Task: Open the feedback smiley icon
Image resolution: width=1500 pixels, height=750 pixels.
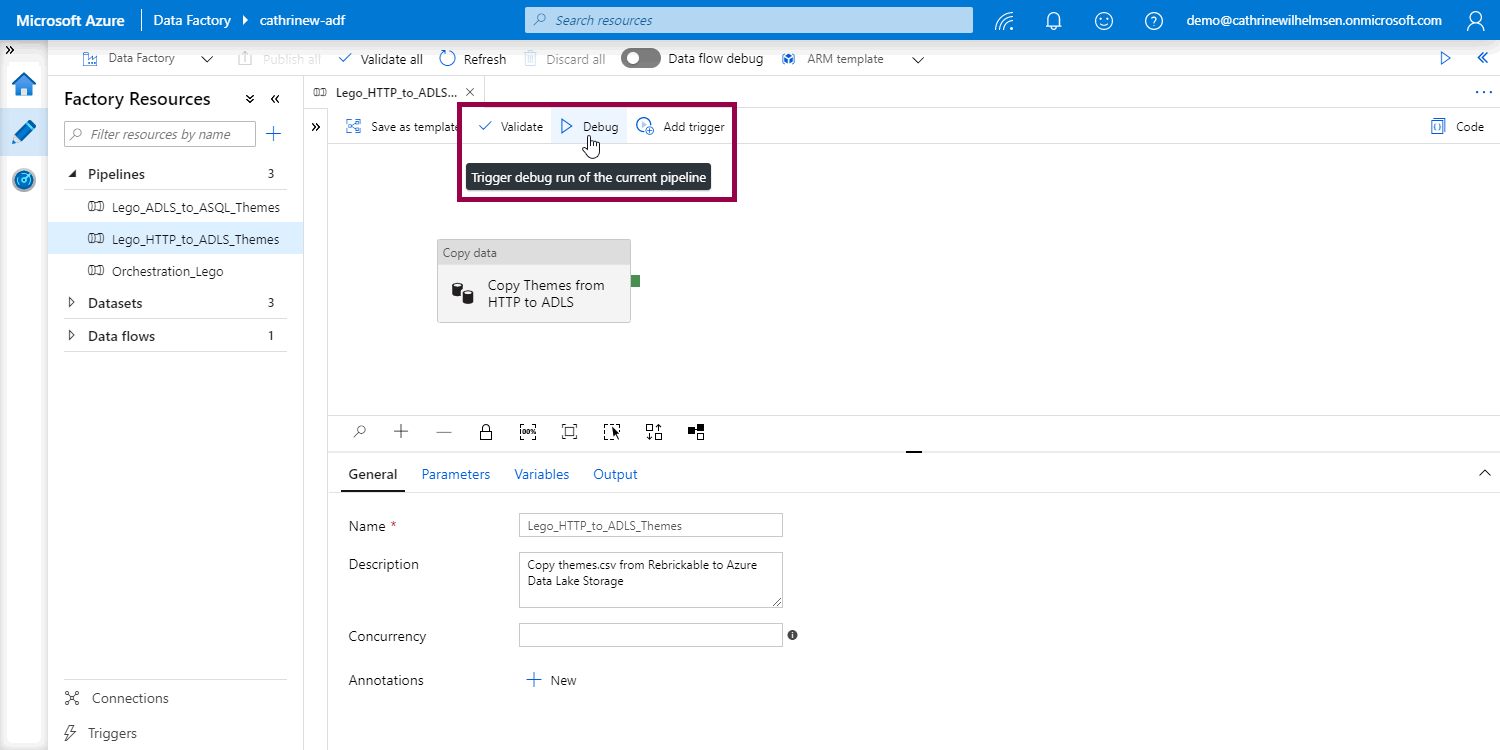Action: pyautogui.click(x=1103, y=20)
